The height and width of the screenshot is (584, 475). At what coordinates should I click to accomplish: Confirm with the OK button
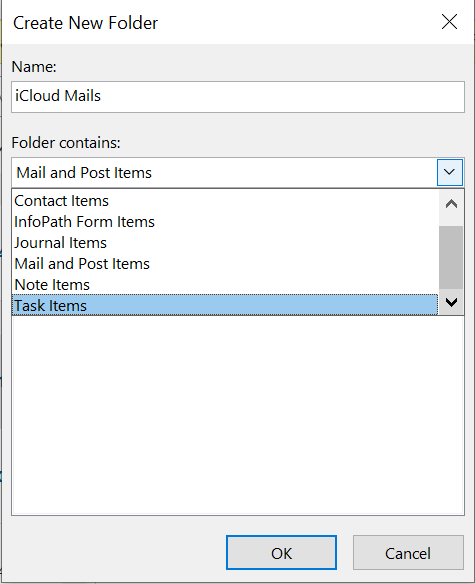(281, 553)
